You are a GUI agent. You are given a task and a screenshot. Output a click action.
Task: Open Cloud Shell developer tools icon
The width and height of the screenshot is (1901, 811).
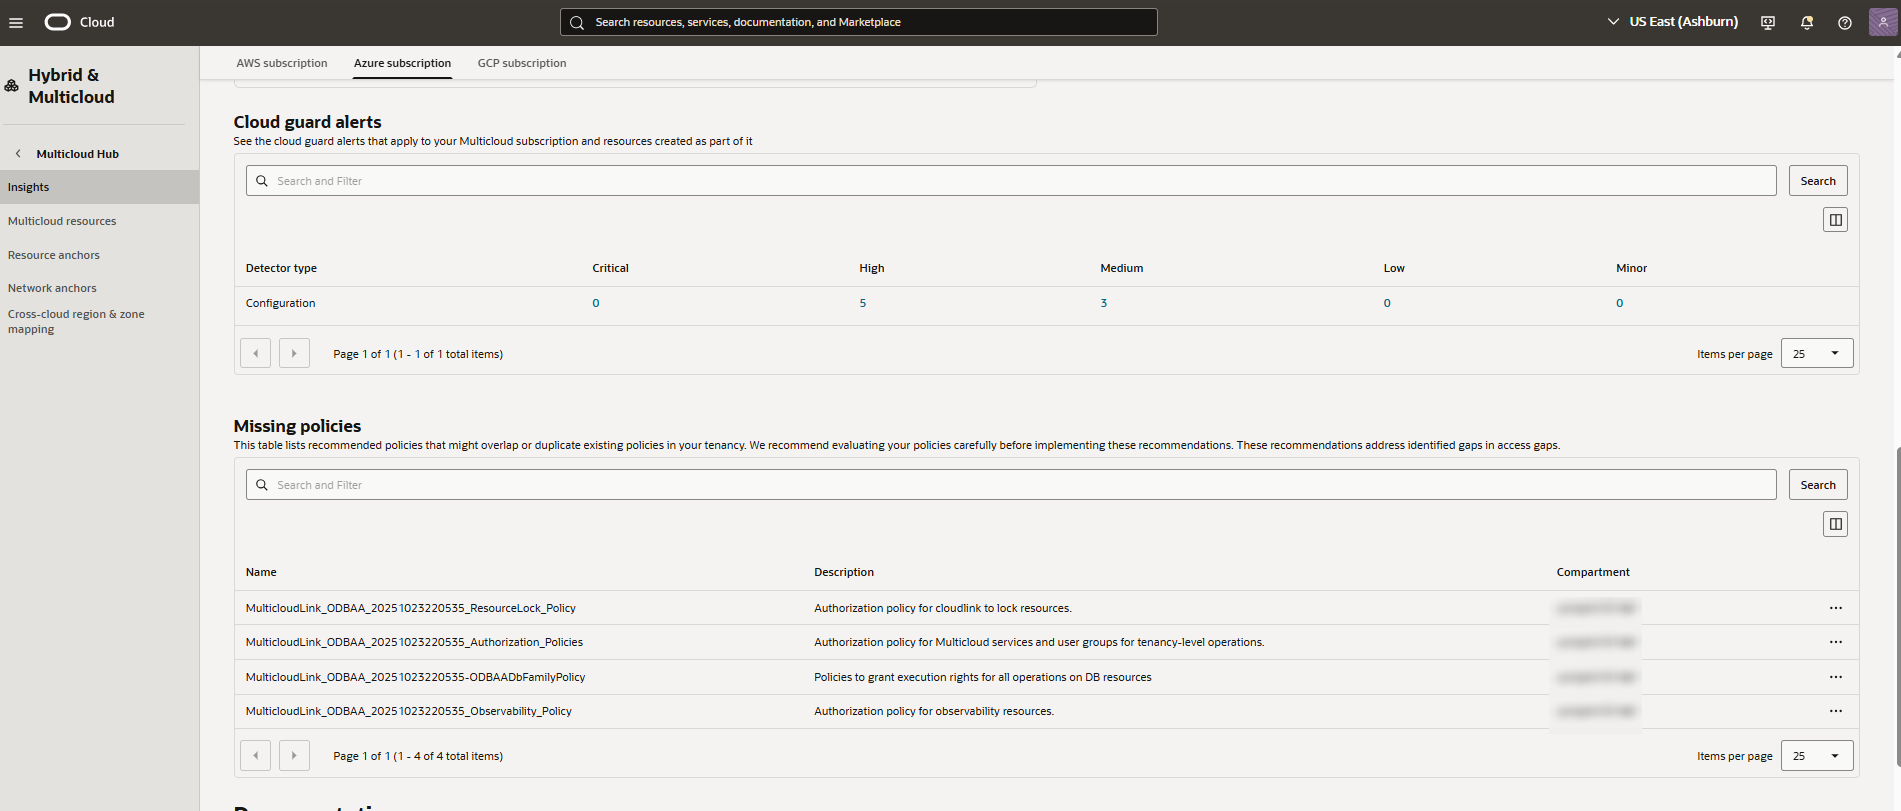point(1768,22)
